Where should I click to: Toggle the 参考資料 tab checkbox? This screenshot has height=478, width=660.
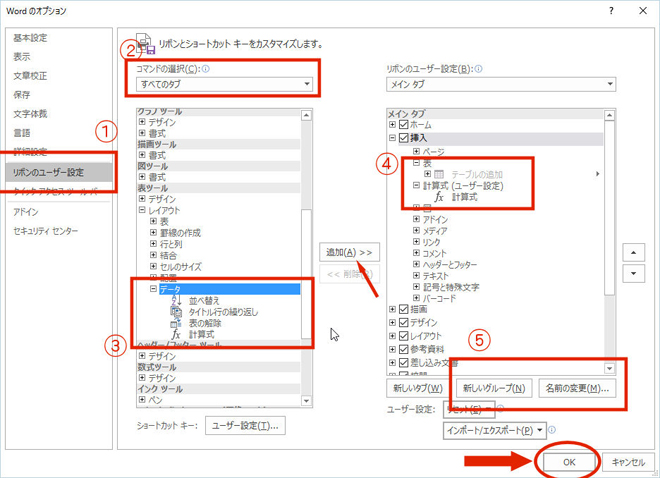(x=404, y=349)
